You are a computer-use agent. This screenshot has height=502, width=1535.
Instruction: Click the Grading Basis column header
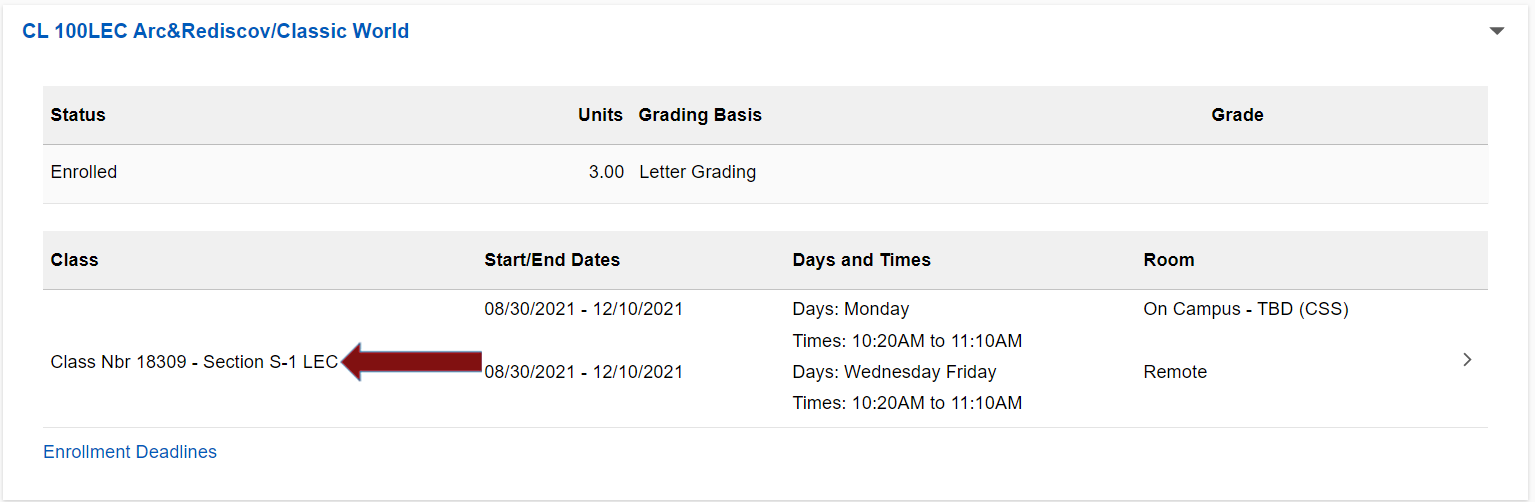700,115
